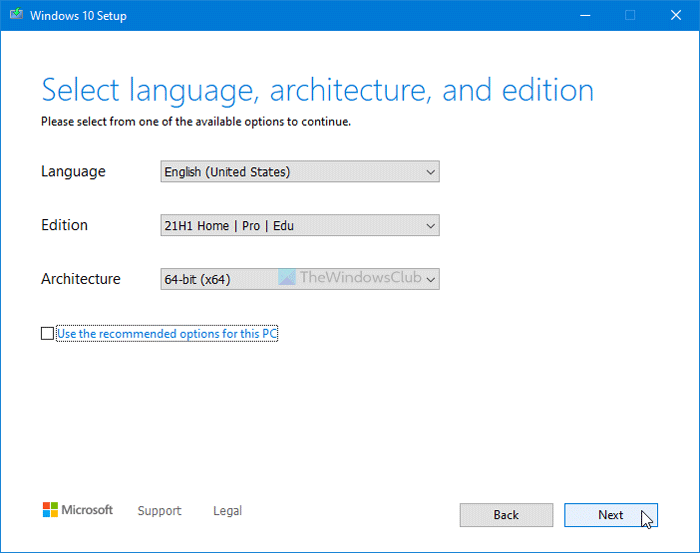Click the "Select language, architecture, and edition" heading
700x553 pixels.
[x=317, y=91]
